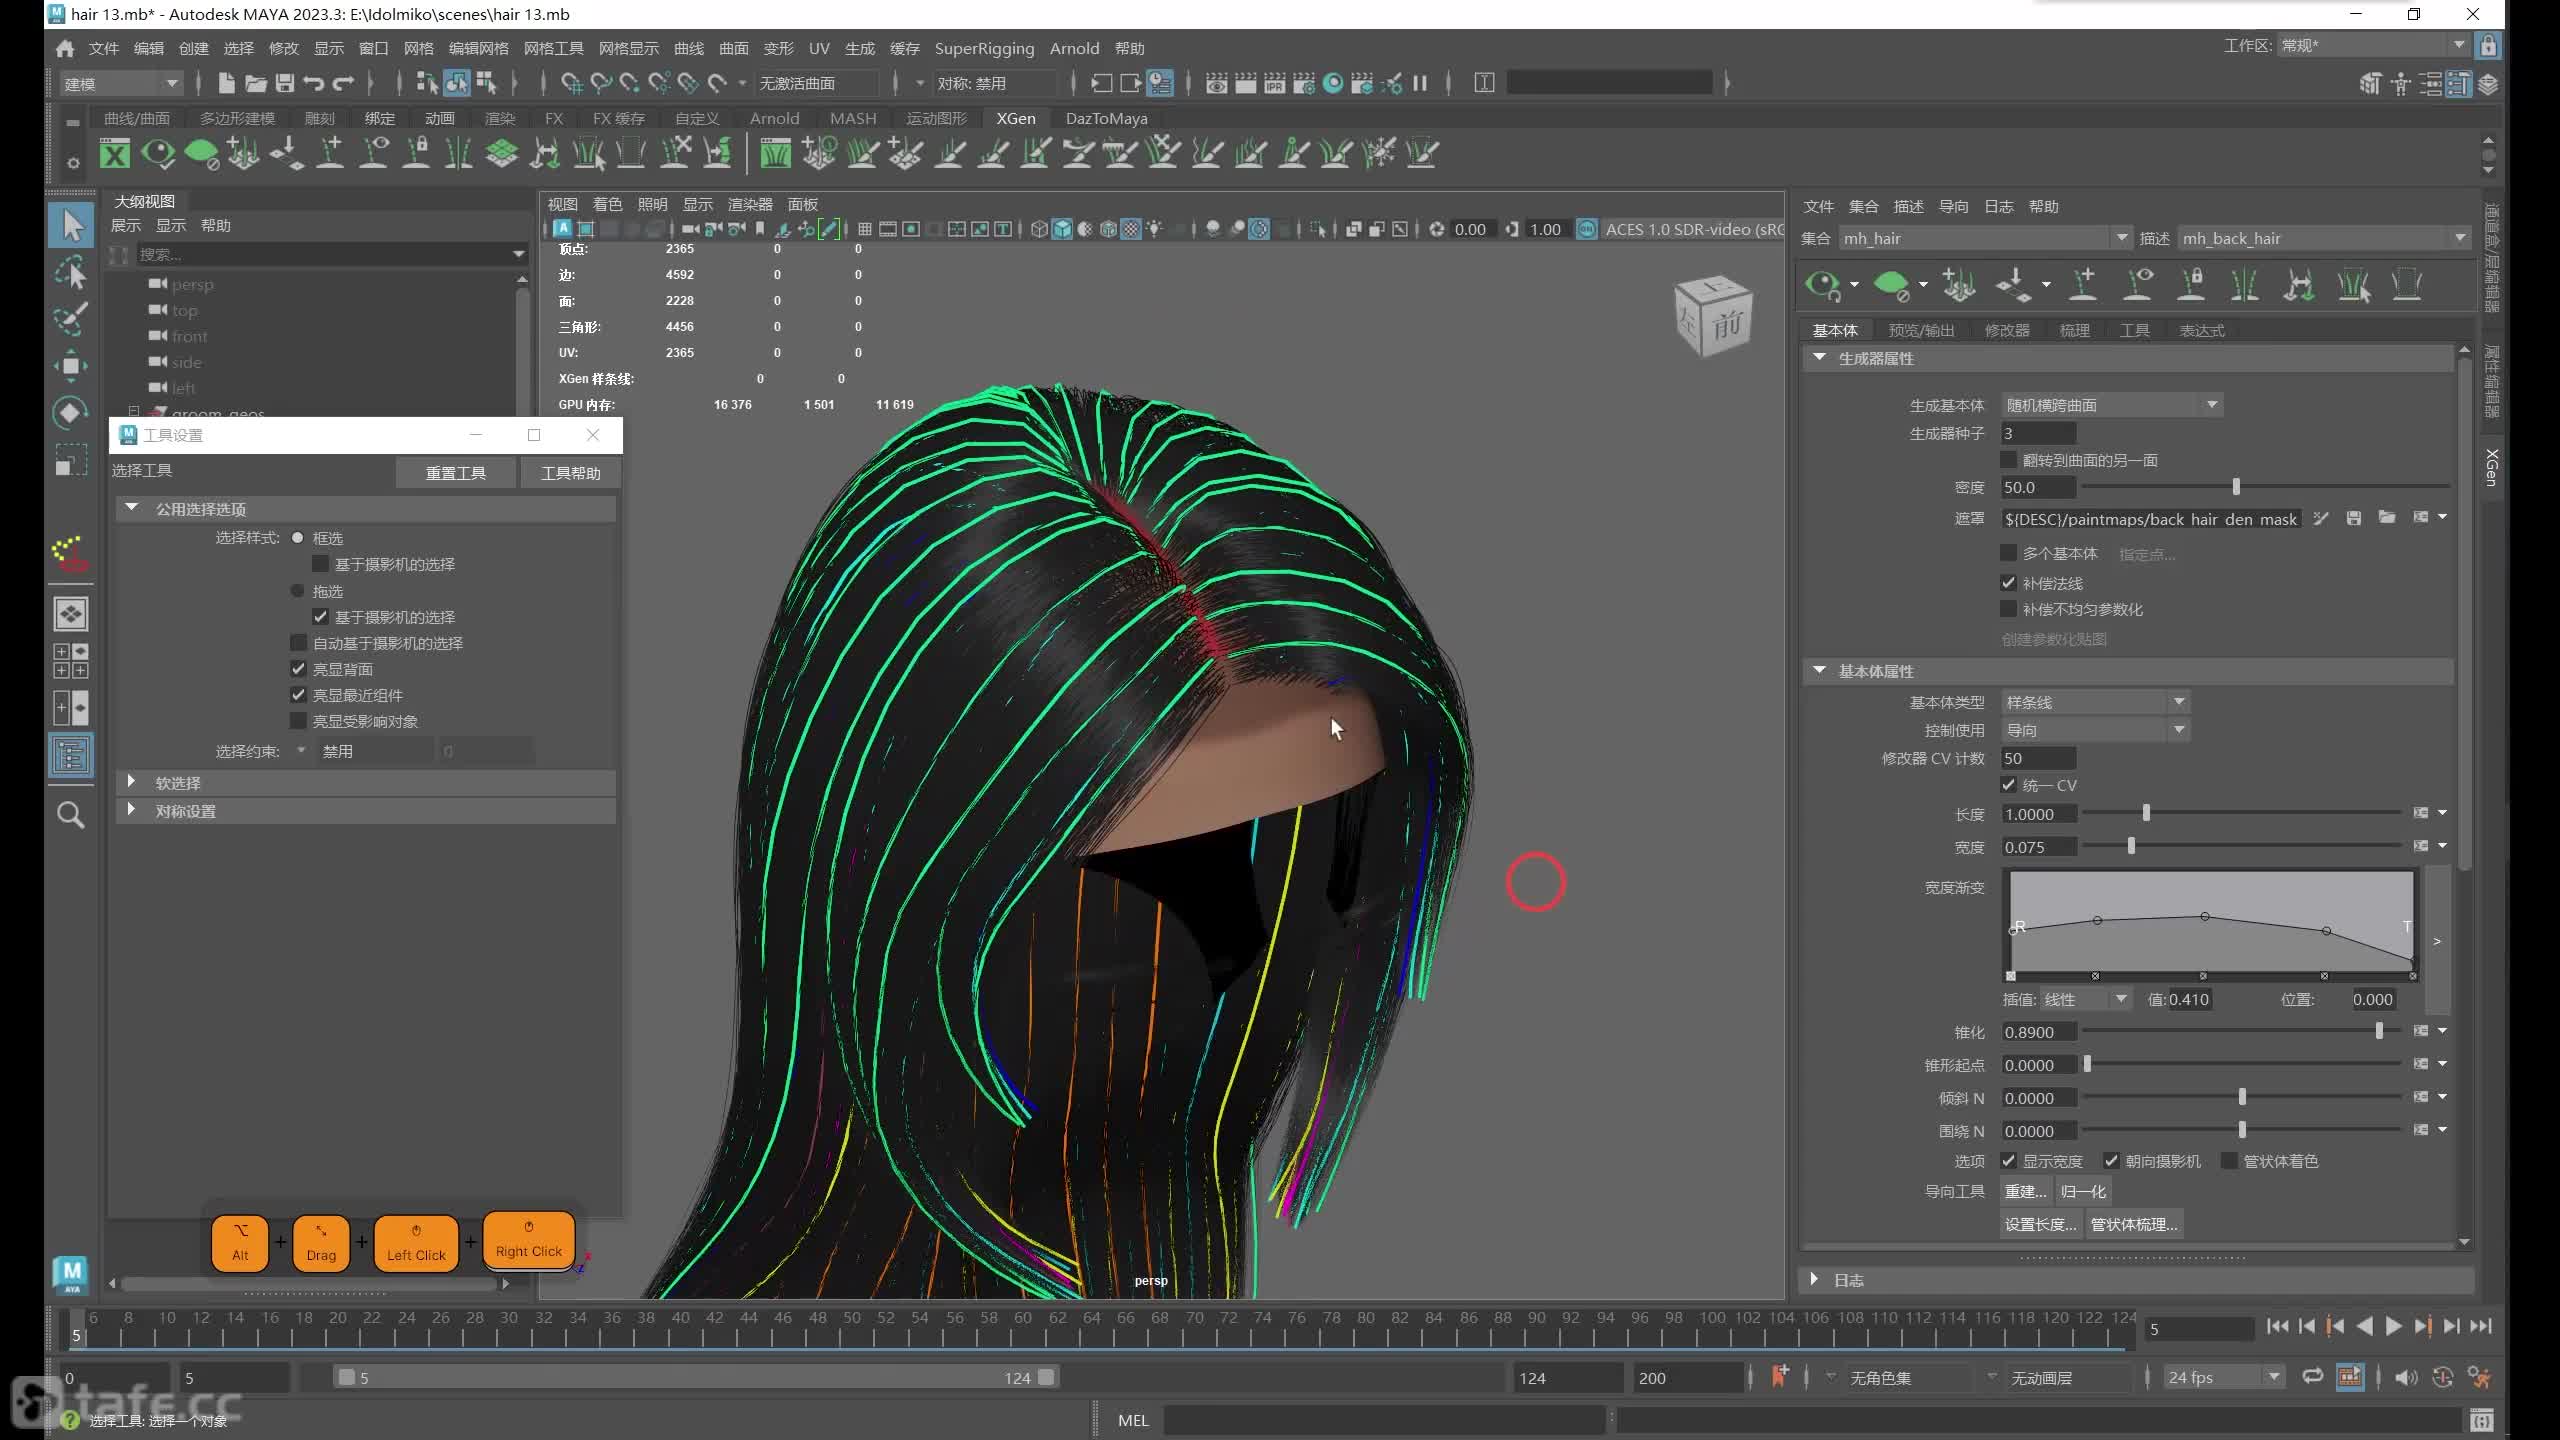The width and height of the screenshot is (2560, 1440).
Task: Click the 重置工具 button
Action: coord(456,473)
